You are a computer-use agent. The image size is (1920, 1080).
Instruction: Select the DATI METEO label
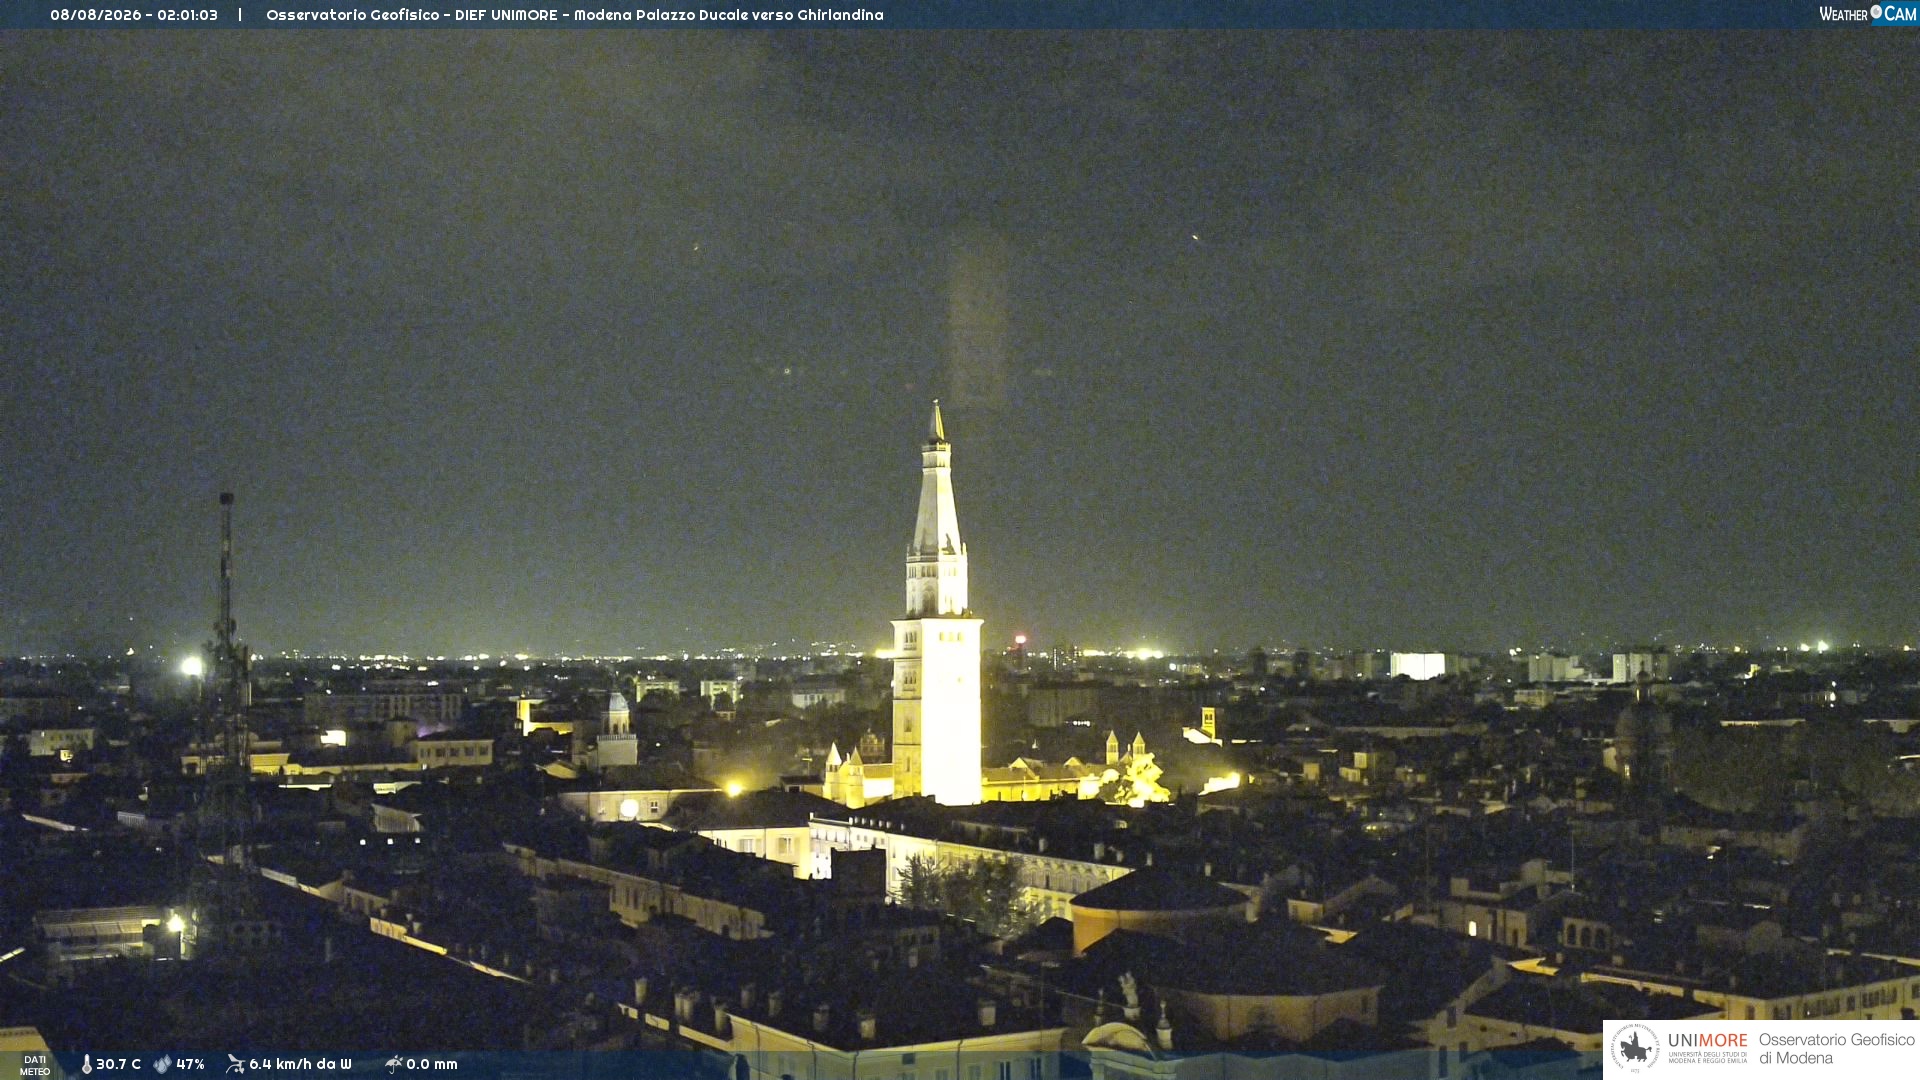click(x=35, y=1065)
